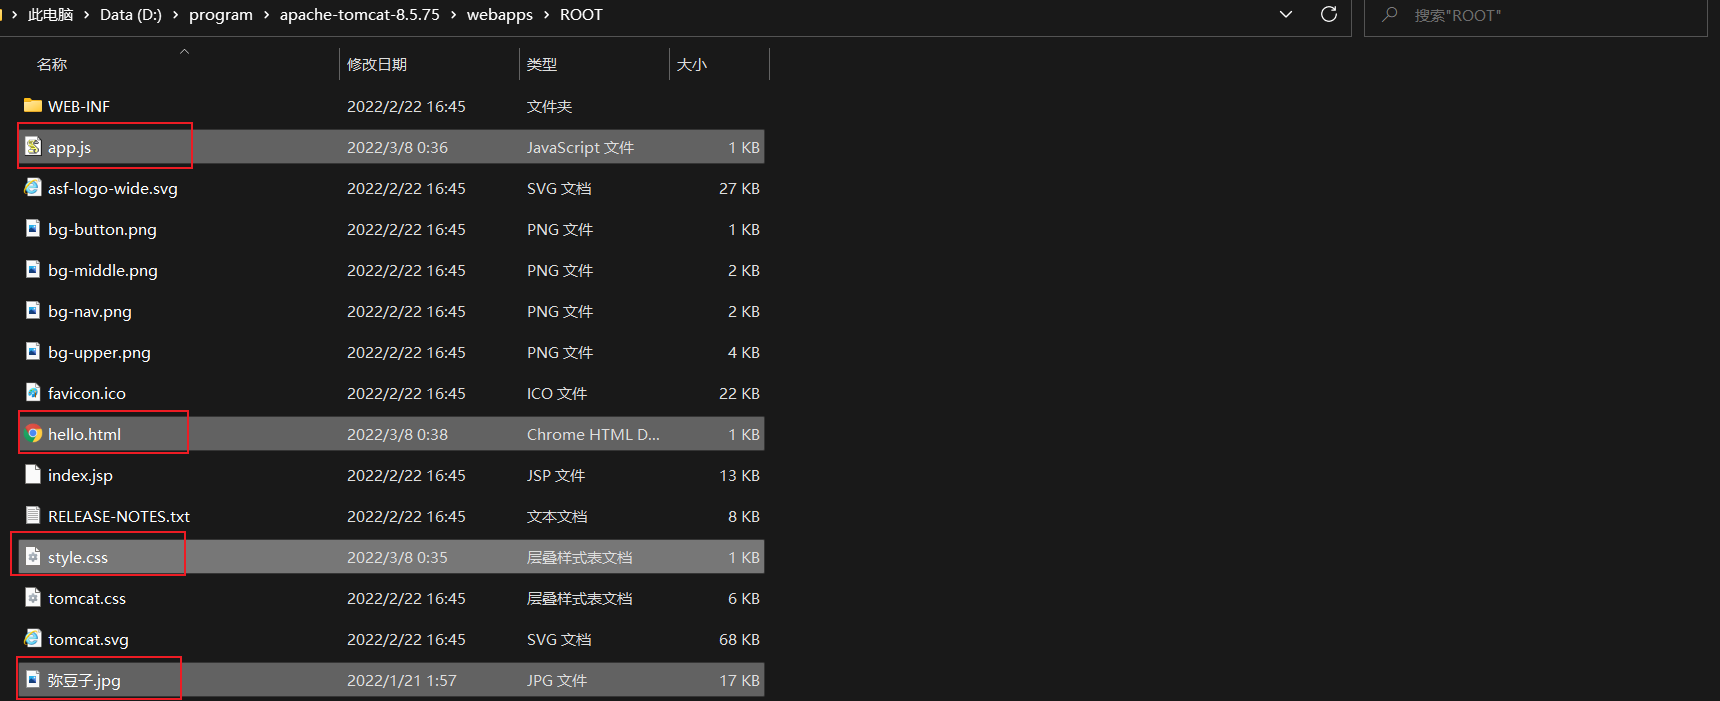Go to webapps breadcrumb
Image resolution: width=1720 pixels, height=701 pixels.
(500, 15)
